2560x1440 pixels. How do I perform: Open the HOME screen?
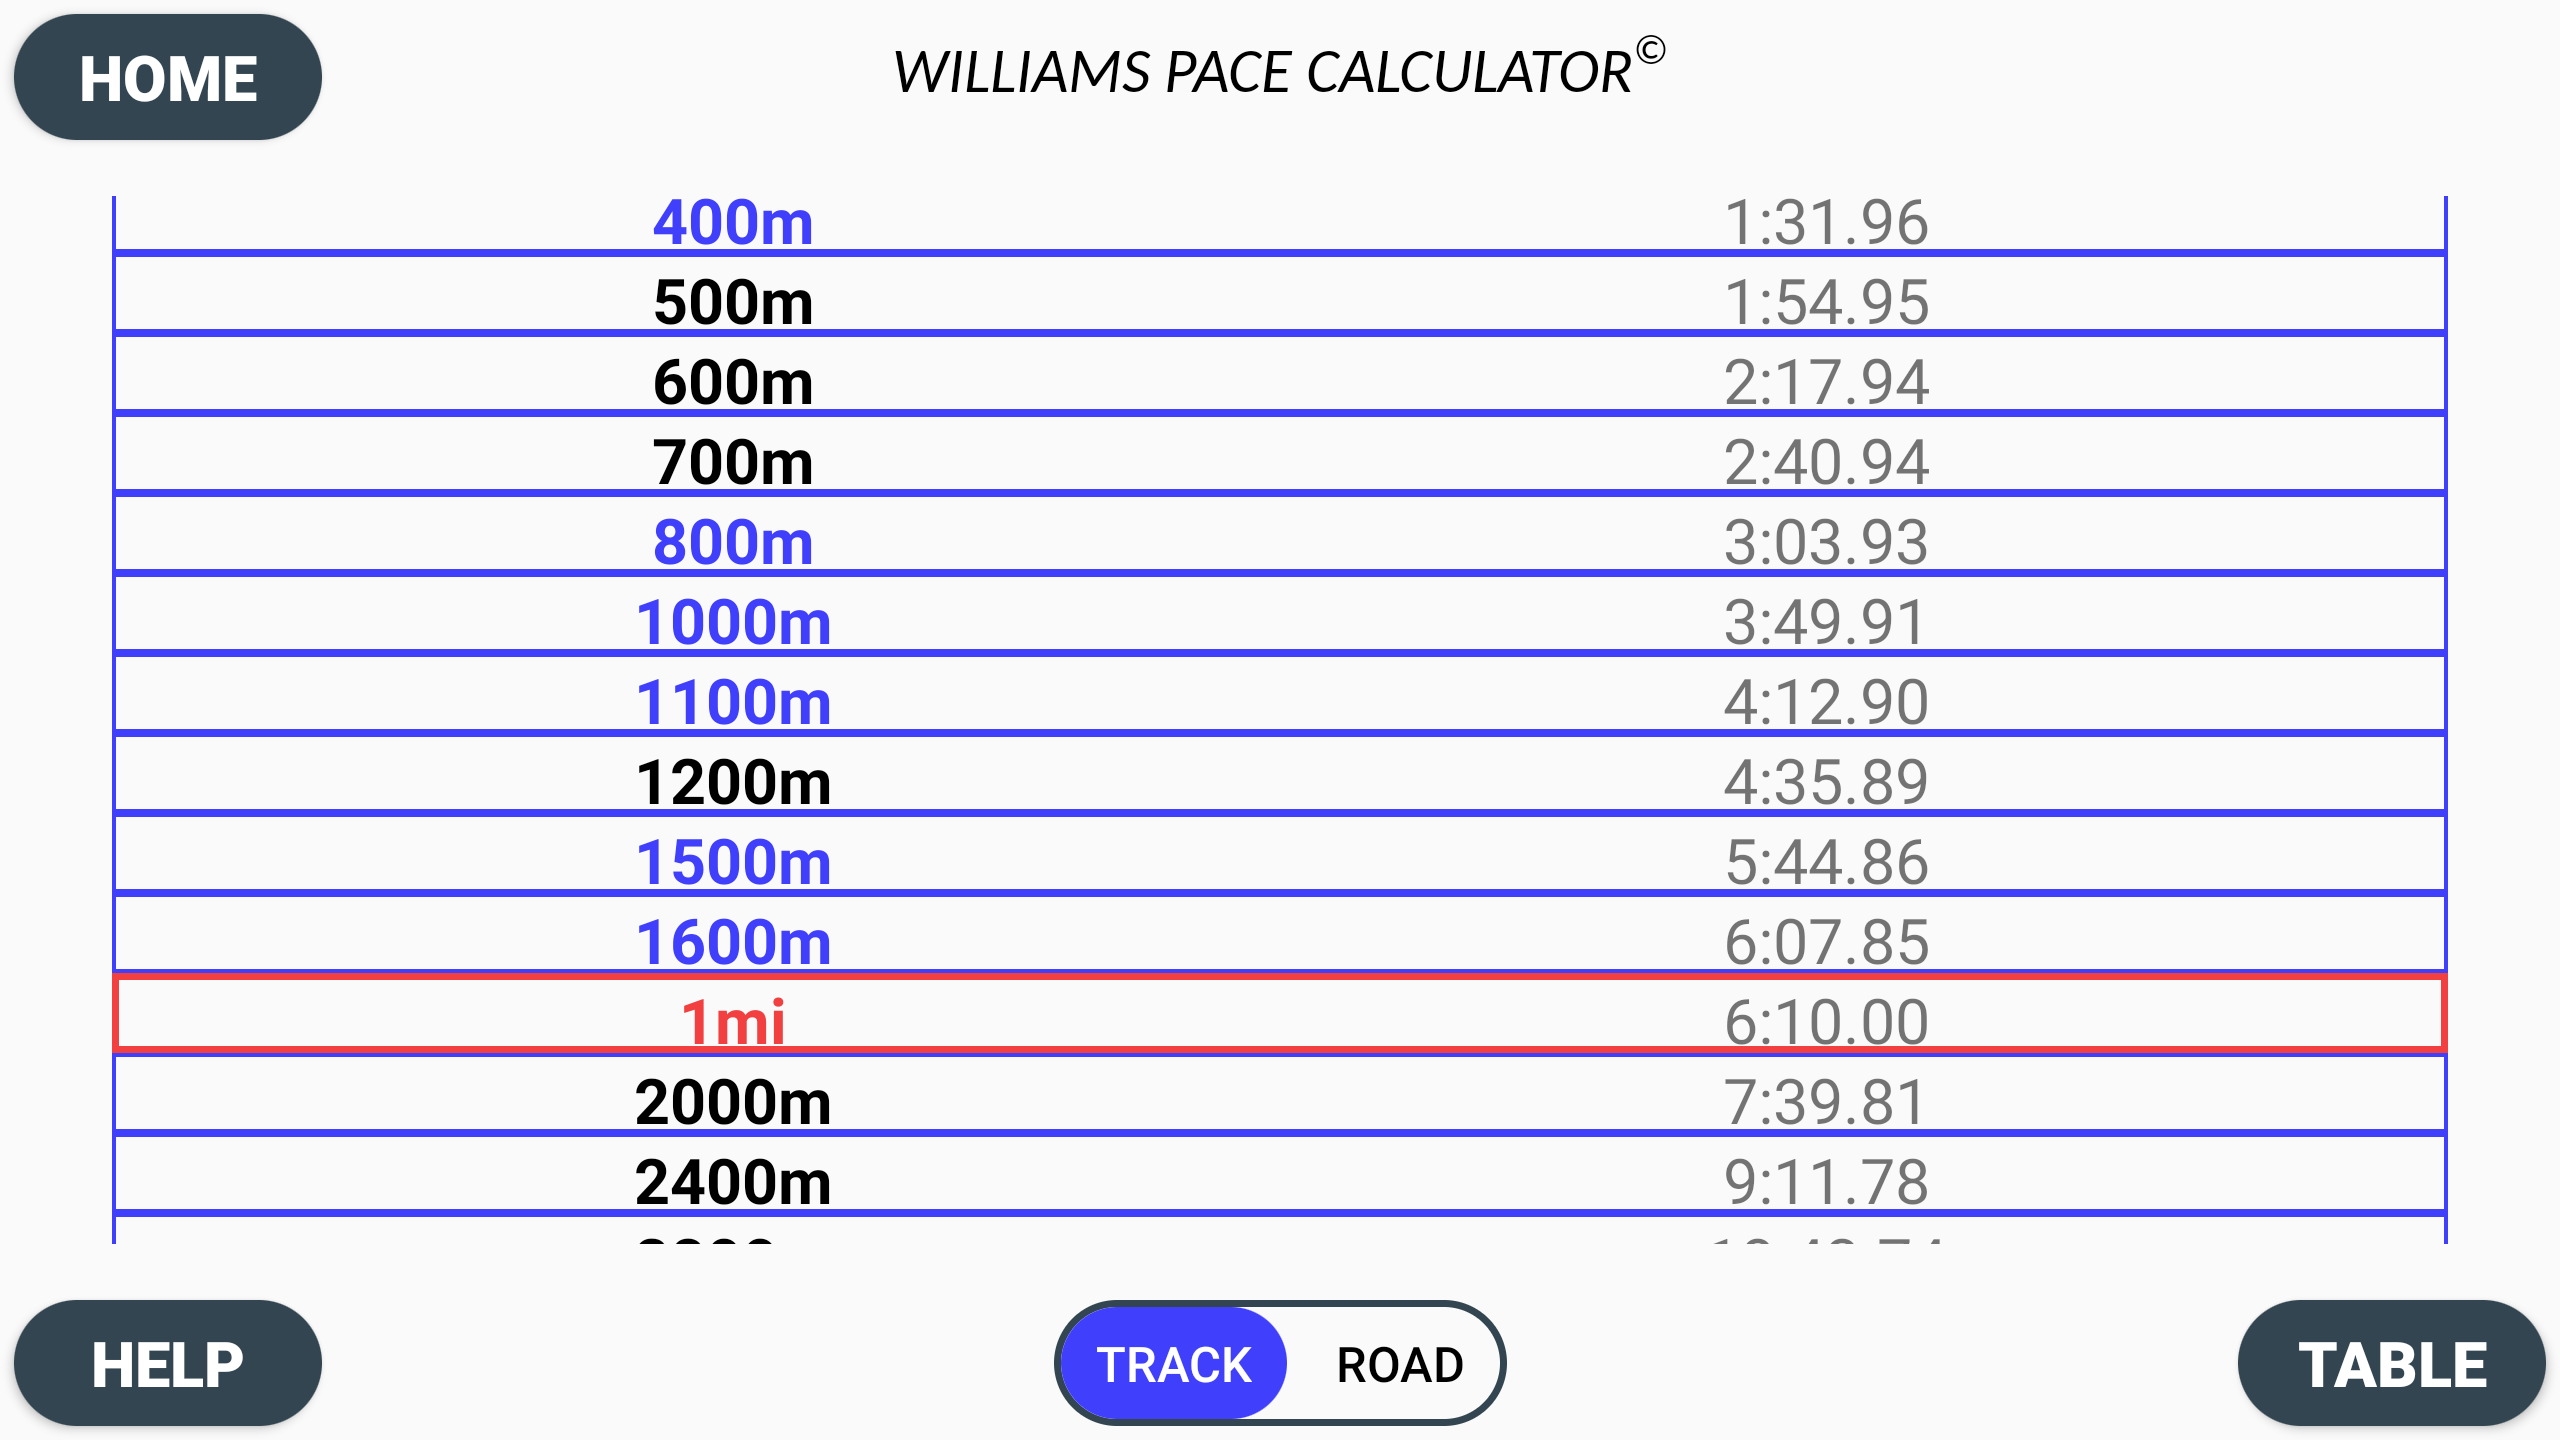167,77
